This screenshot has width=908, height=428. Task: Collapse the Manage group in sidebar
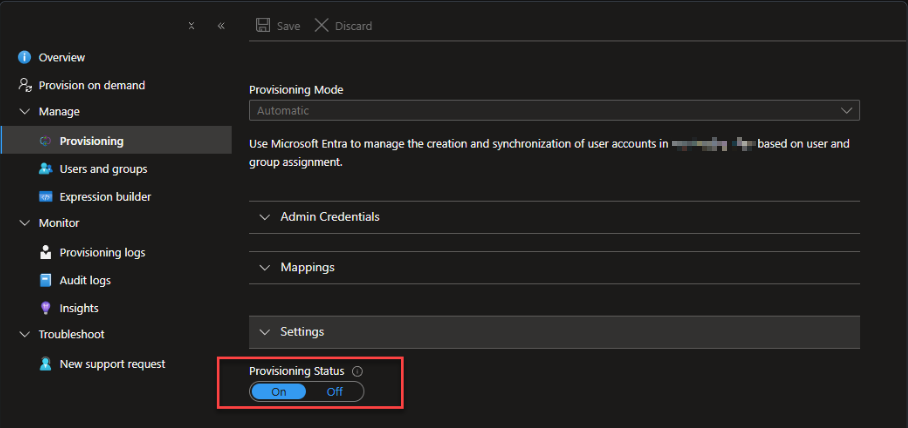click(x=25, y=112)
